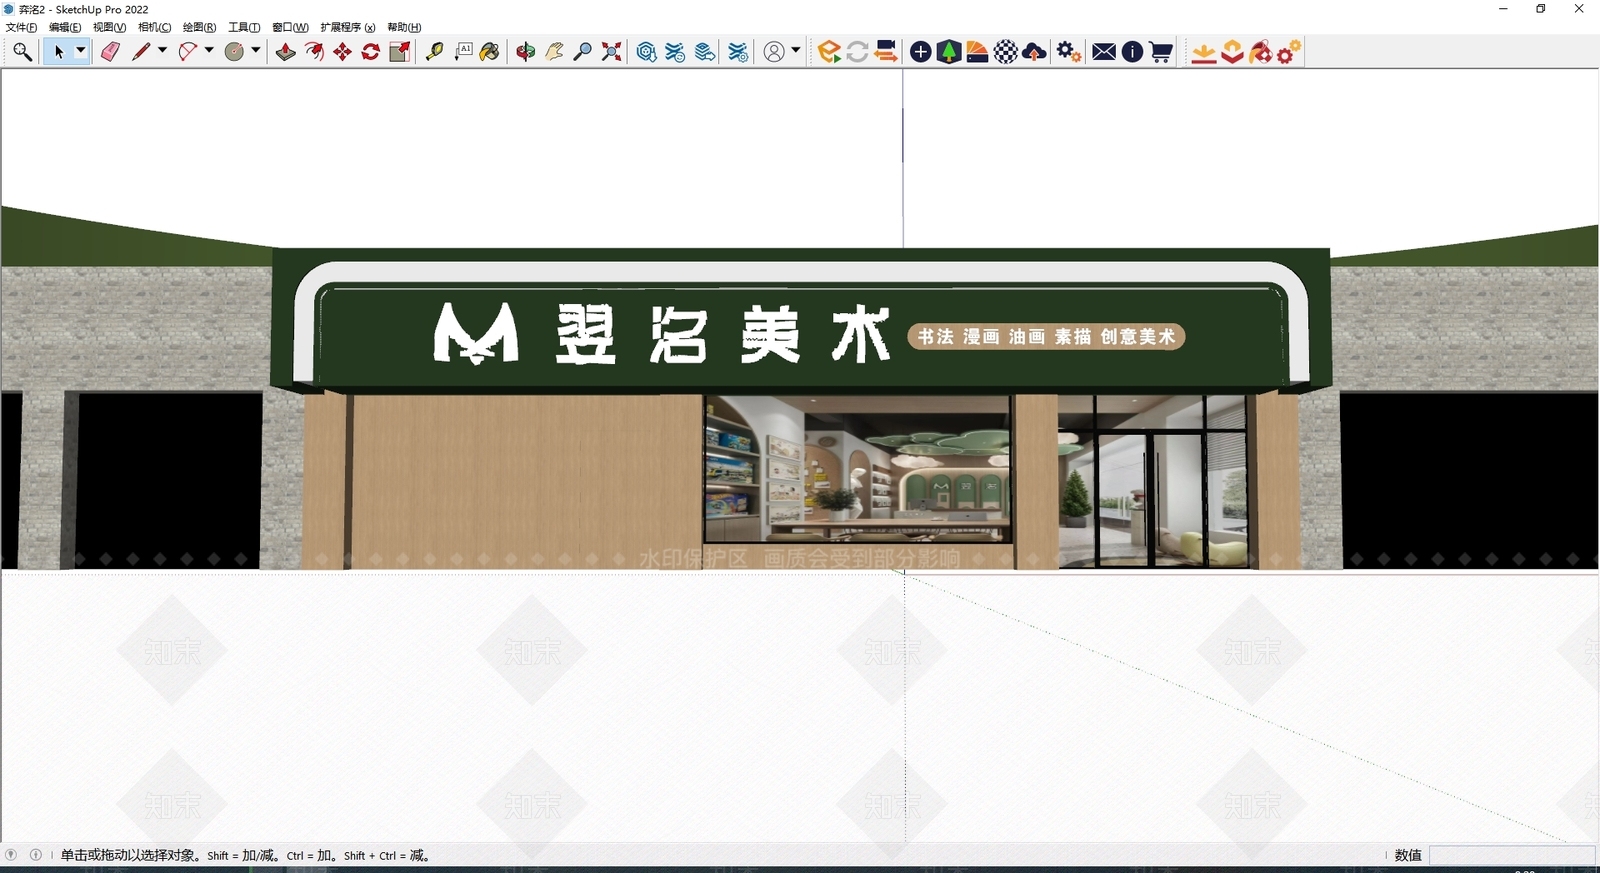This screenshot has width=1600, height=873.
Task: Expand the Line tool dropdown arrow
Action: pyautogui.click(x=162, y=51)
